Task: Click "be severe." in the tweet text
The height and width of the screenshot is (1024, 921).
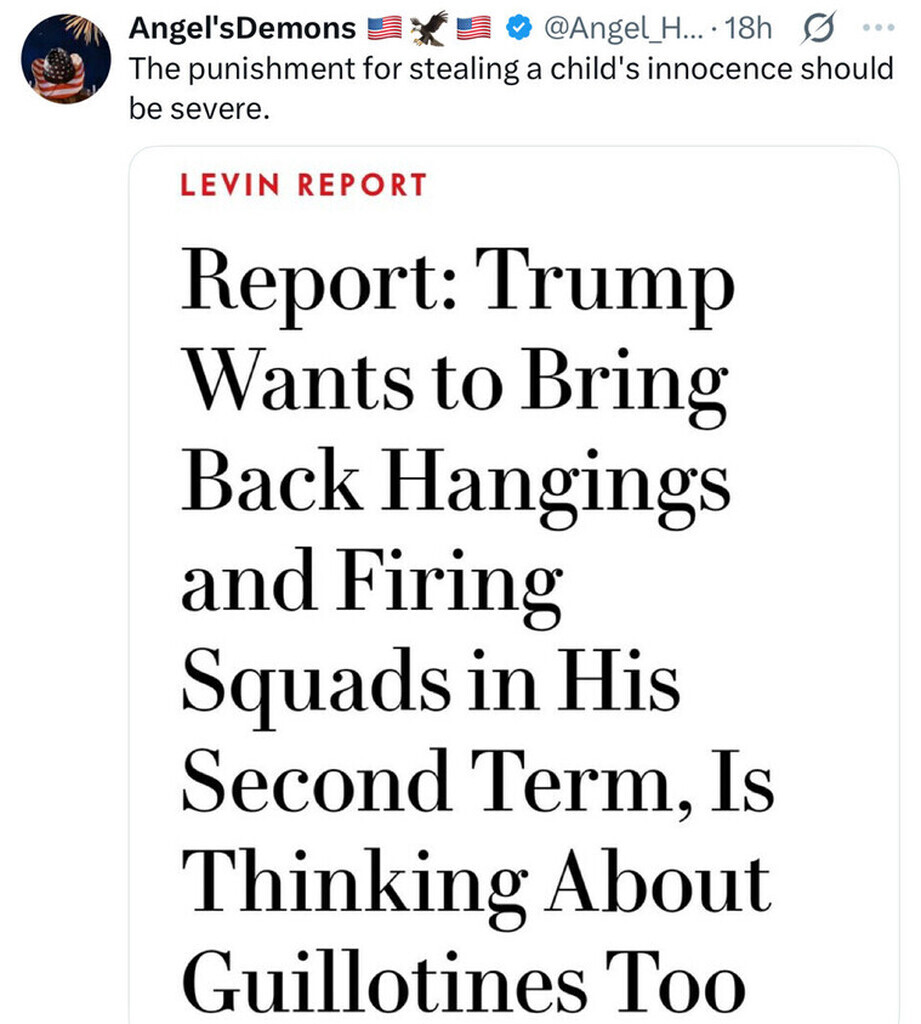Action: (x=199, y=108)
